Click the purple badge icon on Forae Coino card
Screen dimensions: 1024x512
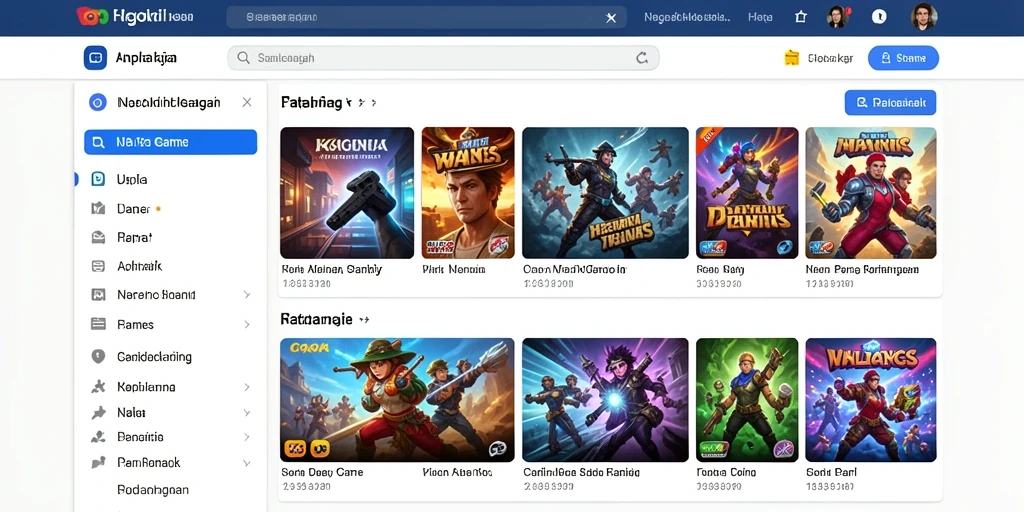click(783, 449)
